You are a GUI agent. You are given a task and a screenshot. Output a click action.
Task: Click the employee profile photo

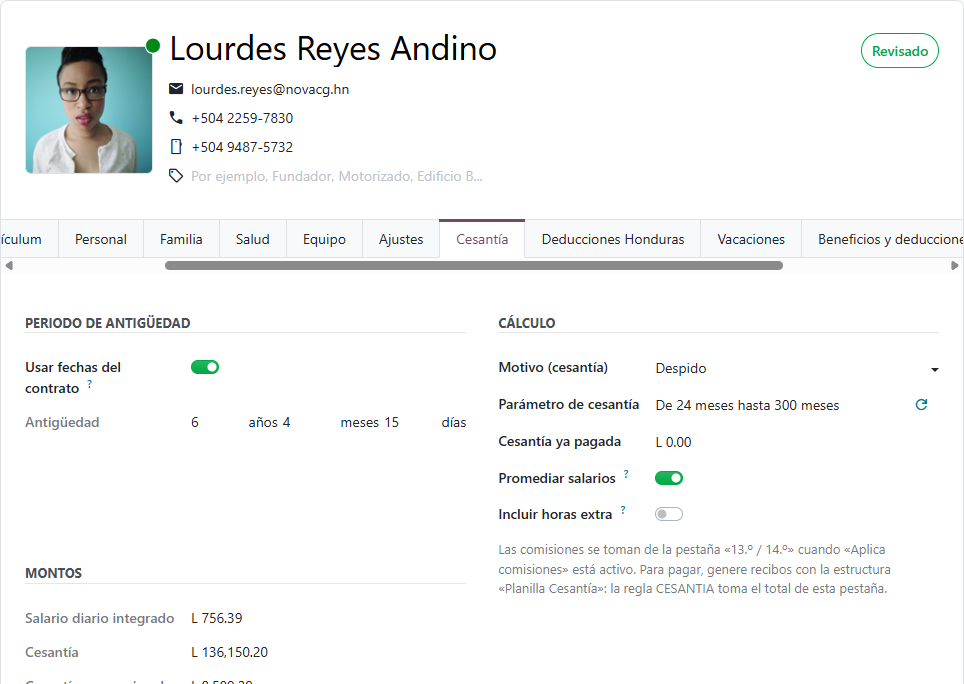(x=89, y=110)
